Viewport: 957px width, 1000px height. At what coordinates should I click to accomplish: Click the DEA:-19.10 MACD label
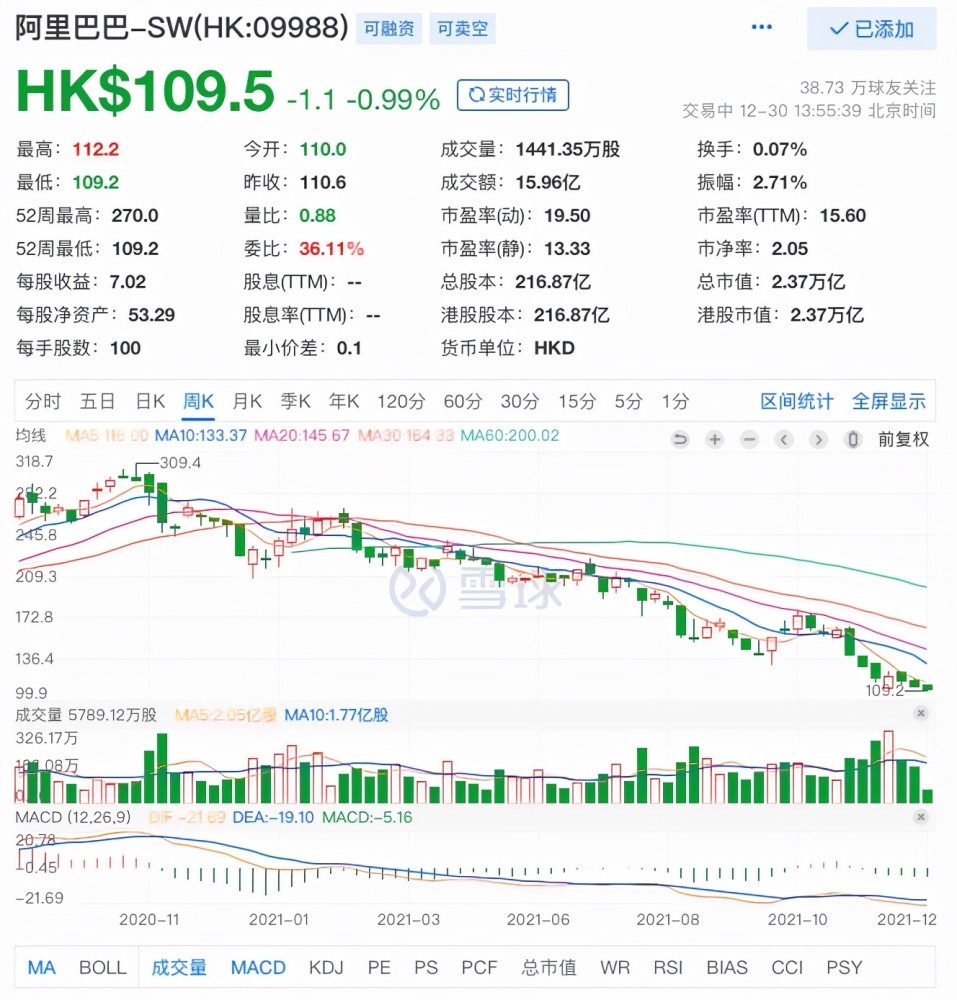tap(273, 818)
